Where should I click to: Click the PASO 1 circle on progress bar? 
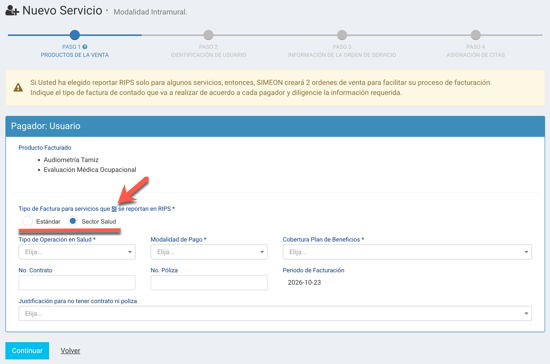tap(75, 35)
